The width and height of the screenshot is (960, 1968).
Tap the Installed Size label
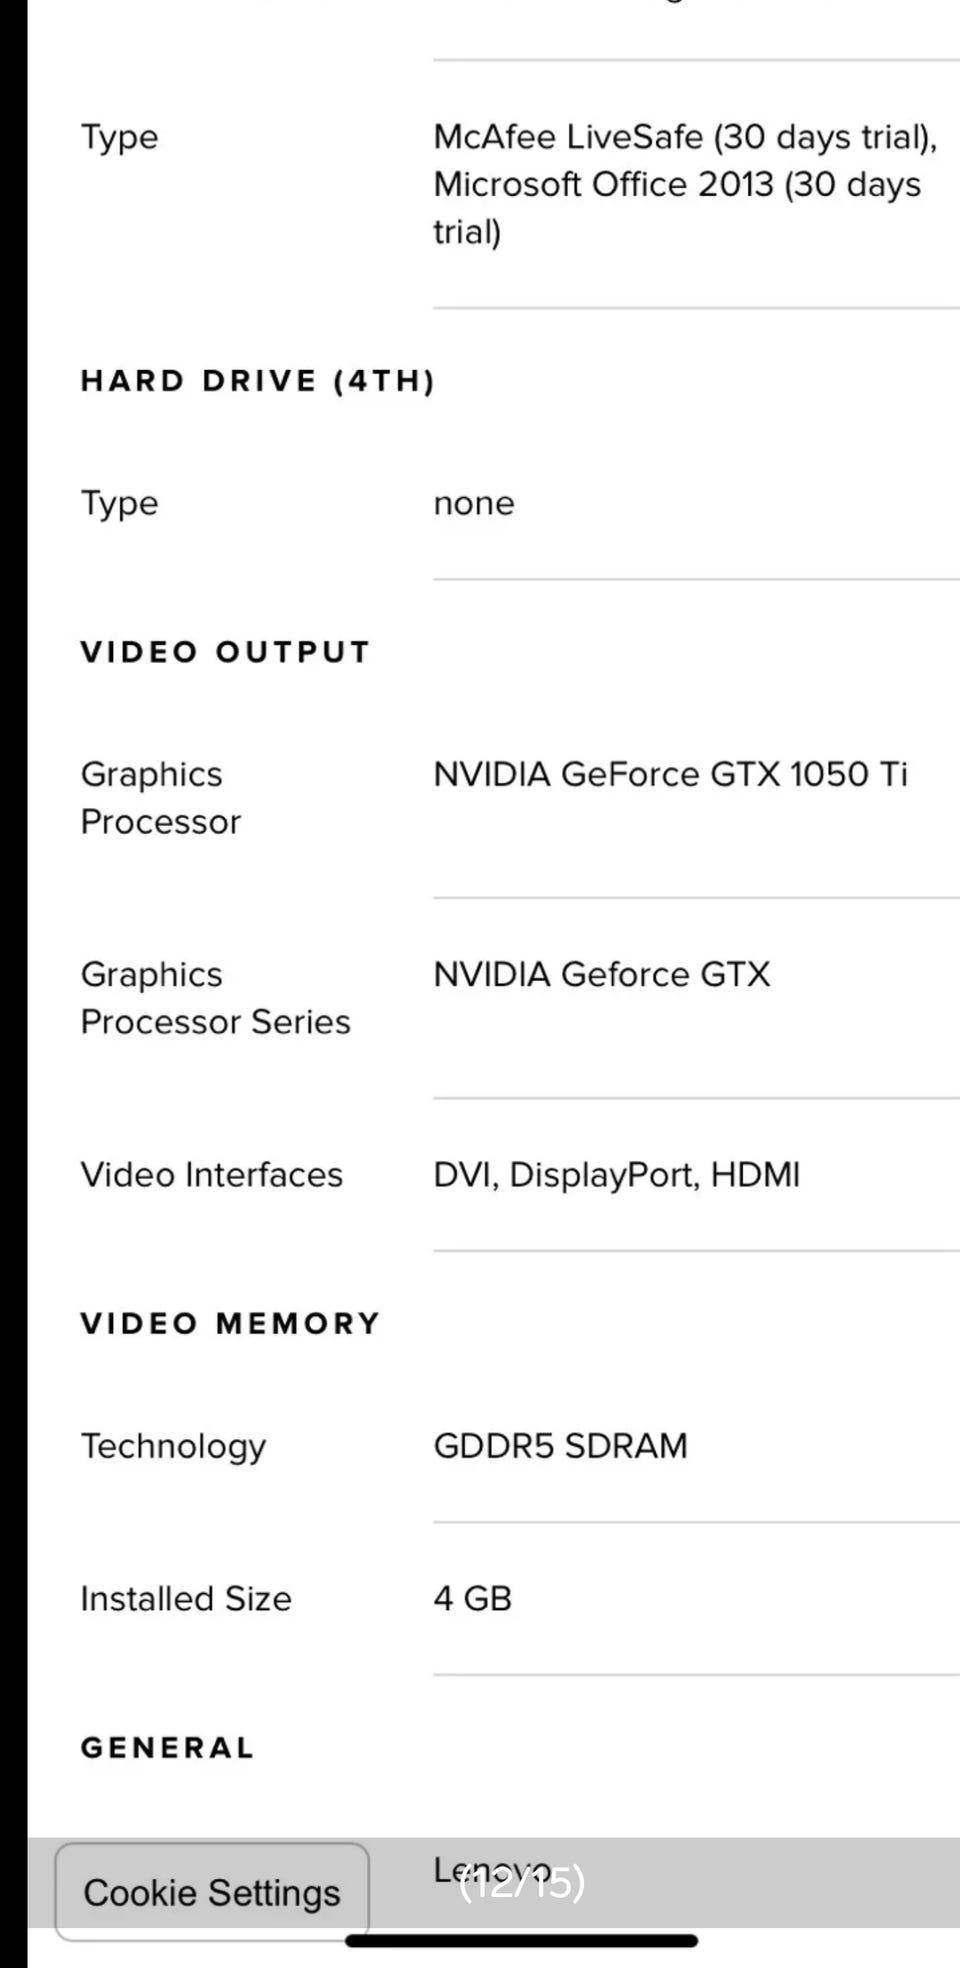187,1598
